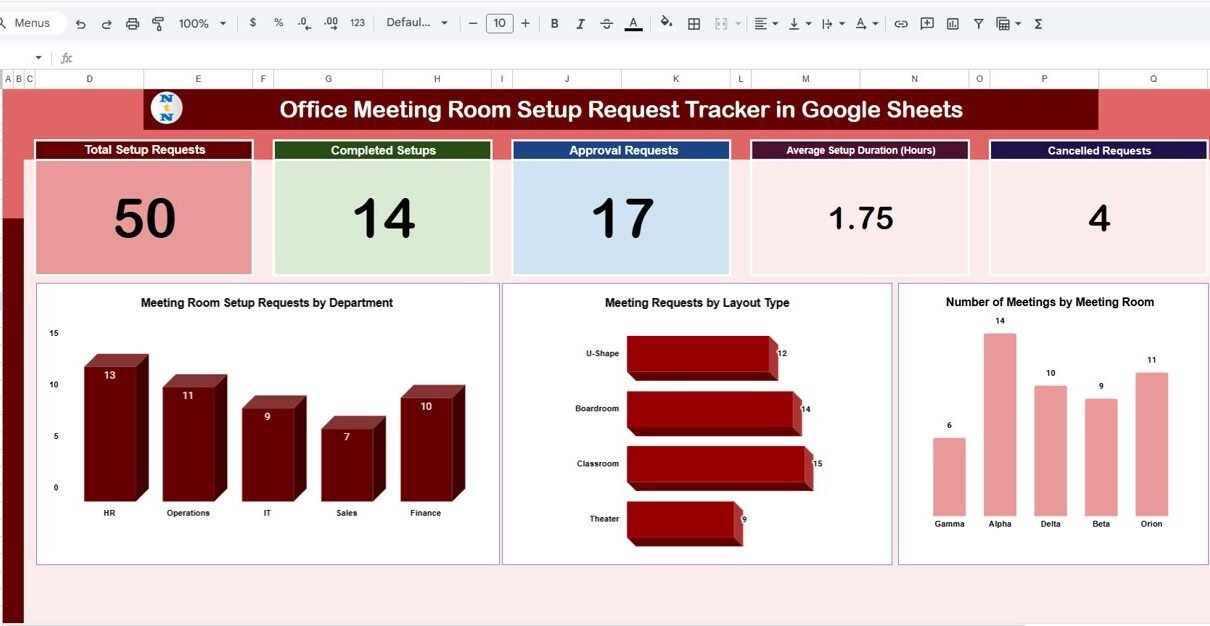Image resolution: width=1210 pixels, height=626 pixels.
Task: Increase font size with plus button
Action: (x=525, y=24)
